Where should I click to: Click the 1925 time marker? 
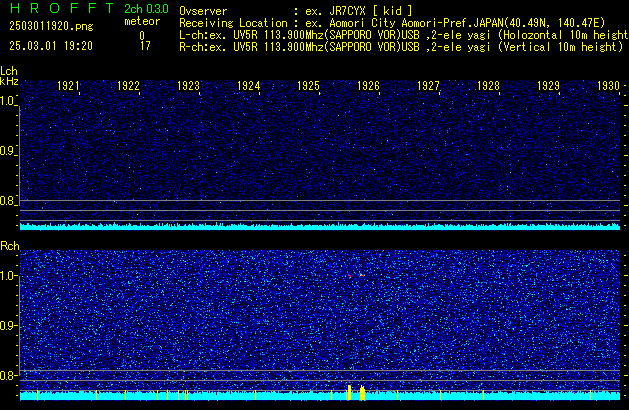[308, 86]
